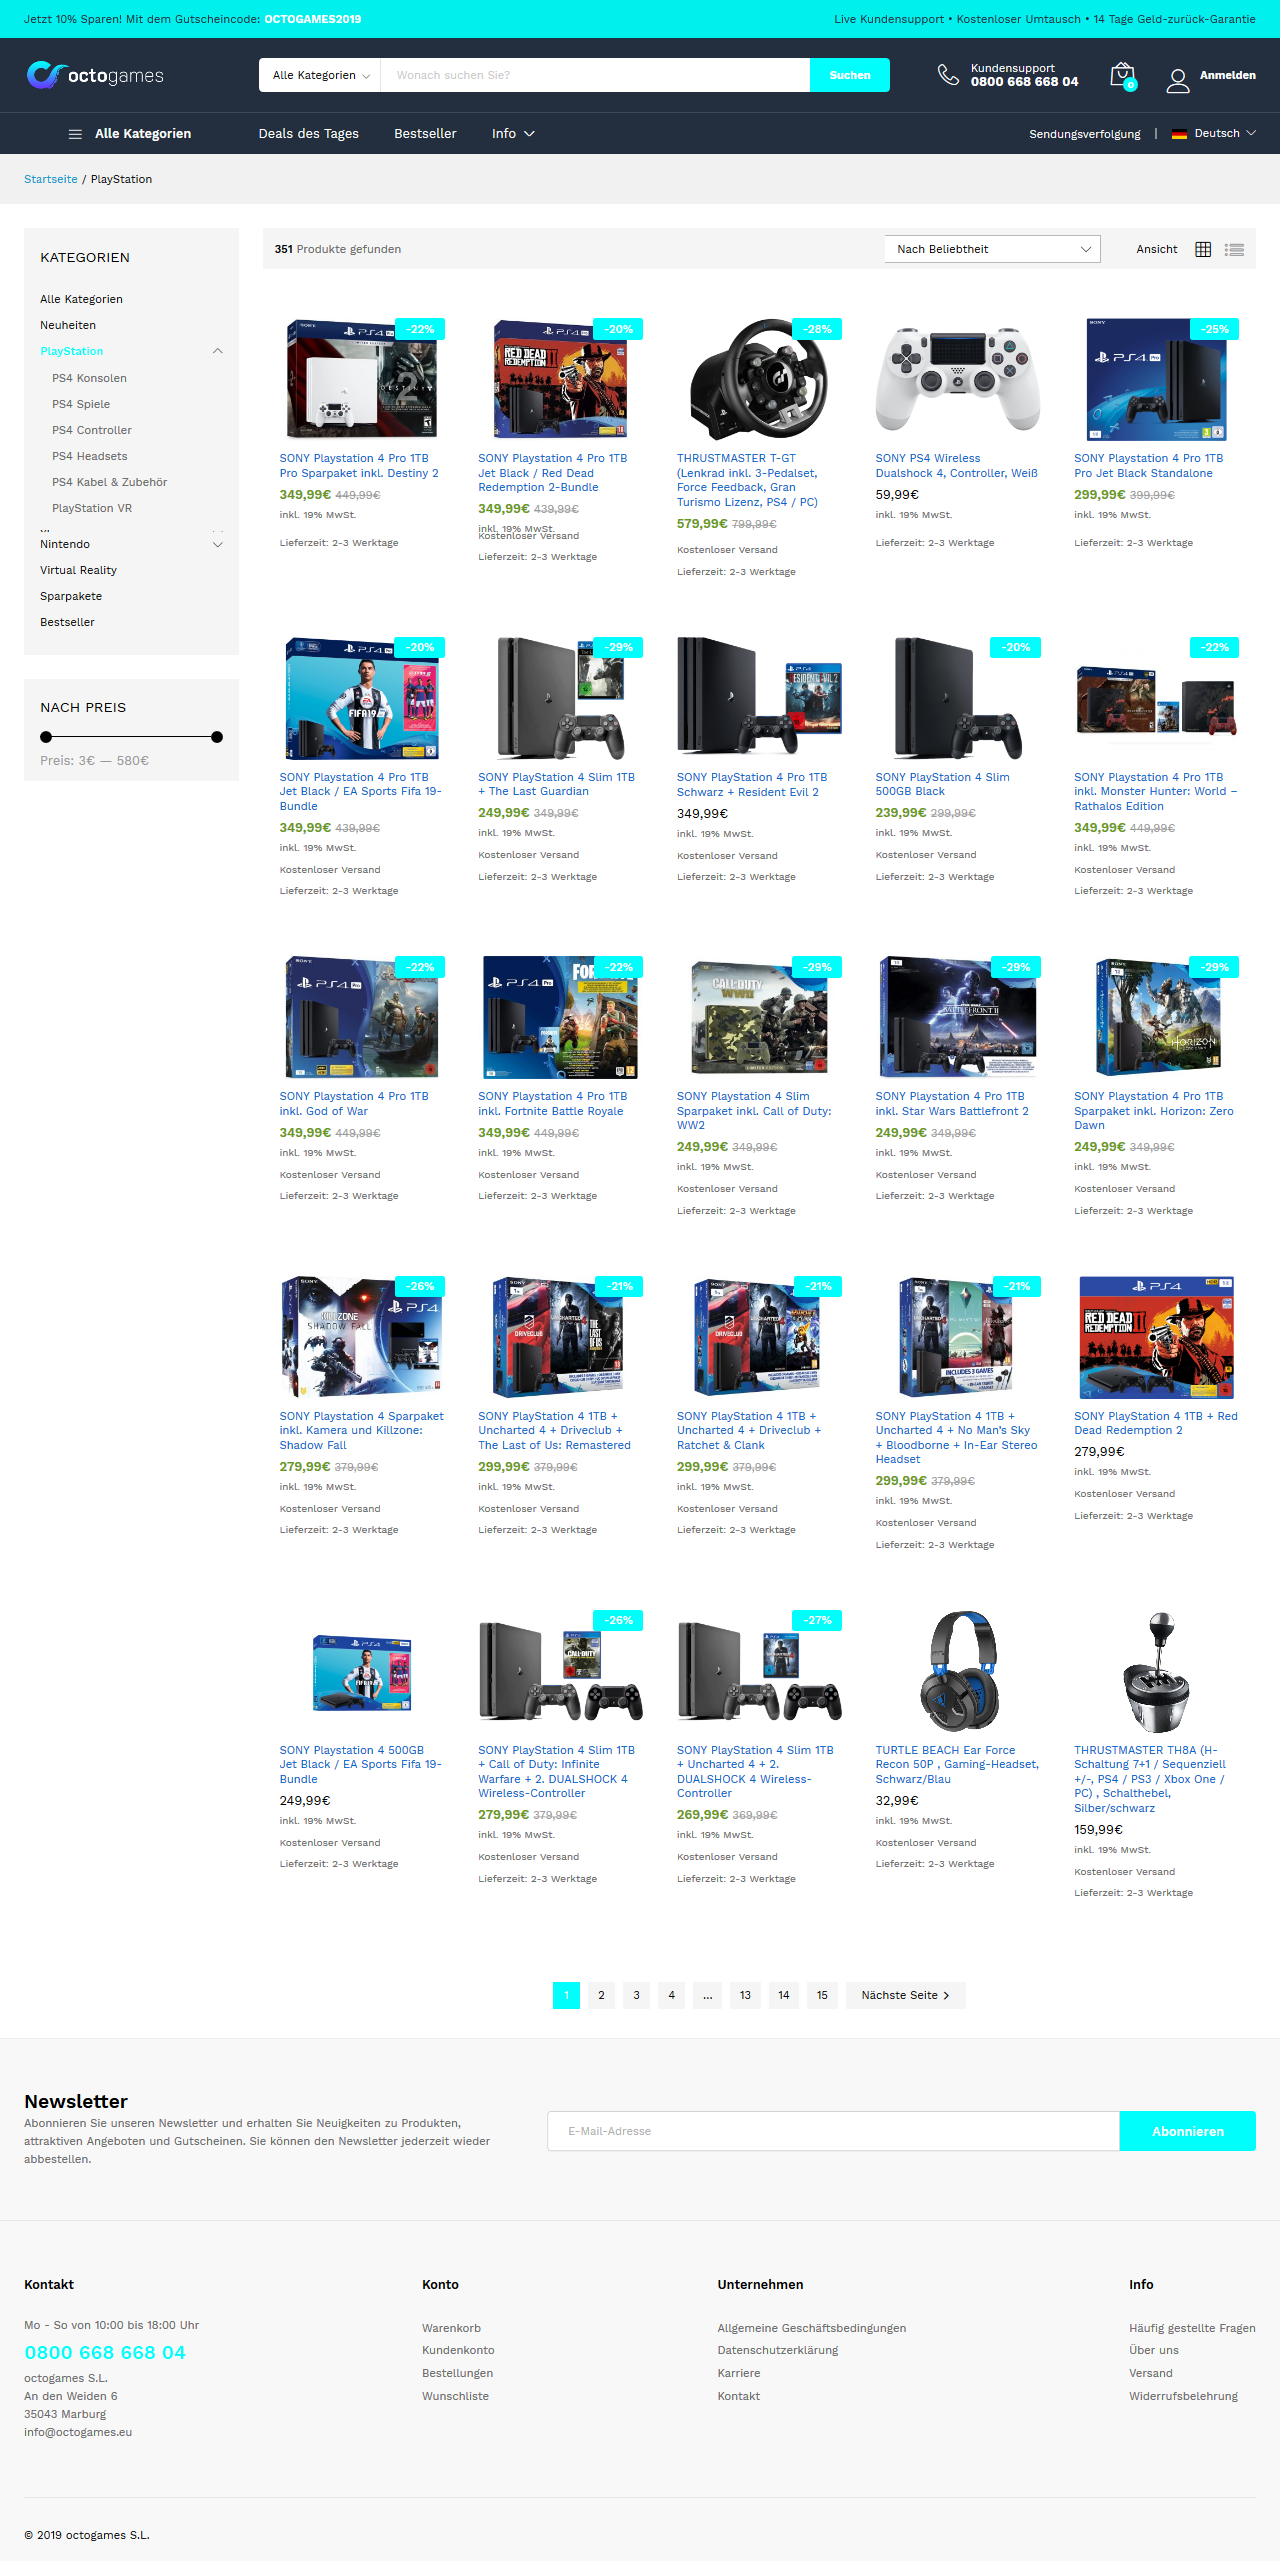The image size is (1280, 2561).
Task: Open the Fortnite Battle Royale bundle image
Action: pos(561,1017)
